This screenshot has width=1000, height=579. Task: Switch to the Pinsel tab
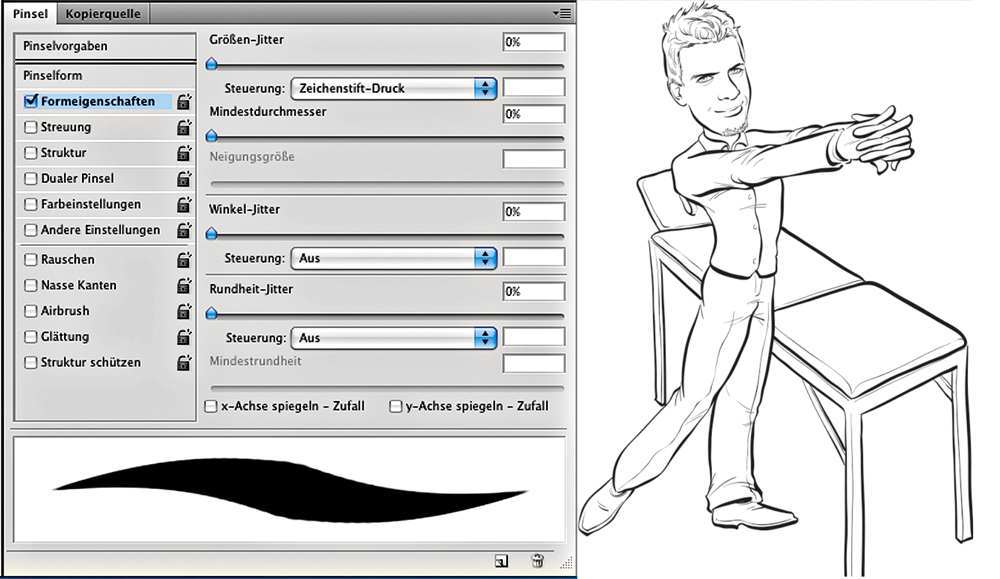click(30, 13)
